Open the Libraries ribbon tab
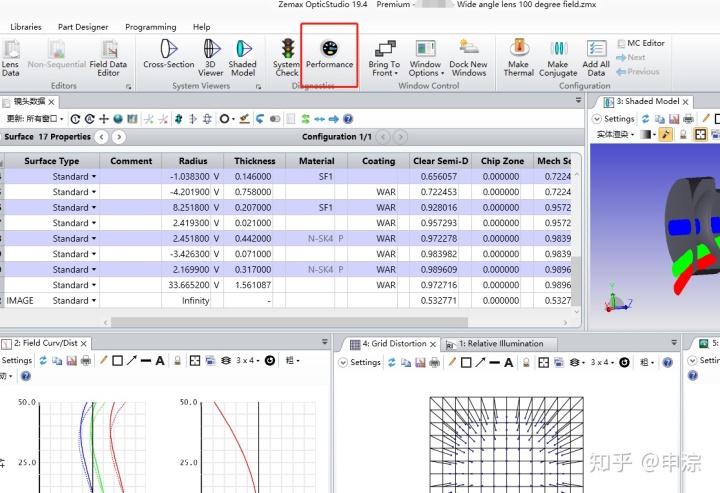Screen dimensions: 720x493 click(x=26, y=27)
